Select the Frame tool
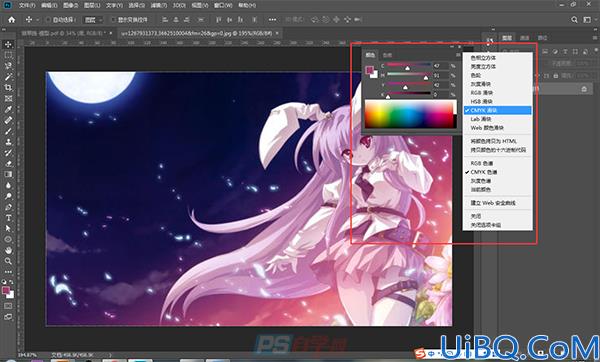Image resolution: width=600 pixels, height=362 pixels. coord(8,98)
